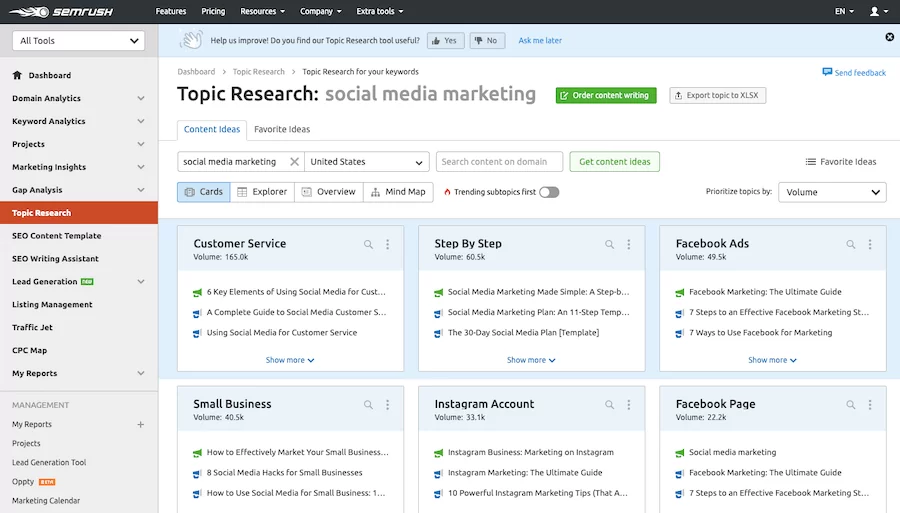The image size is (900, 513).
Task: Click Export topic to XLSX button
Action: tap(717, 95)
